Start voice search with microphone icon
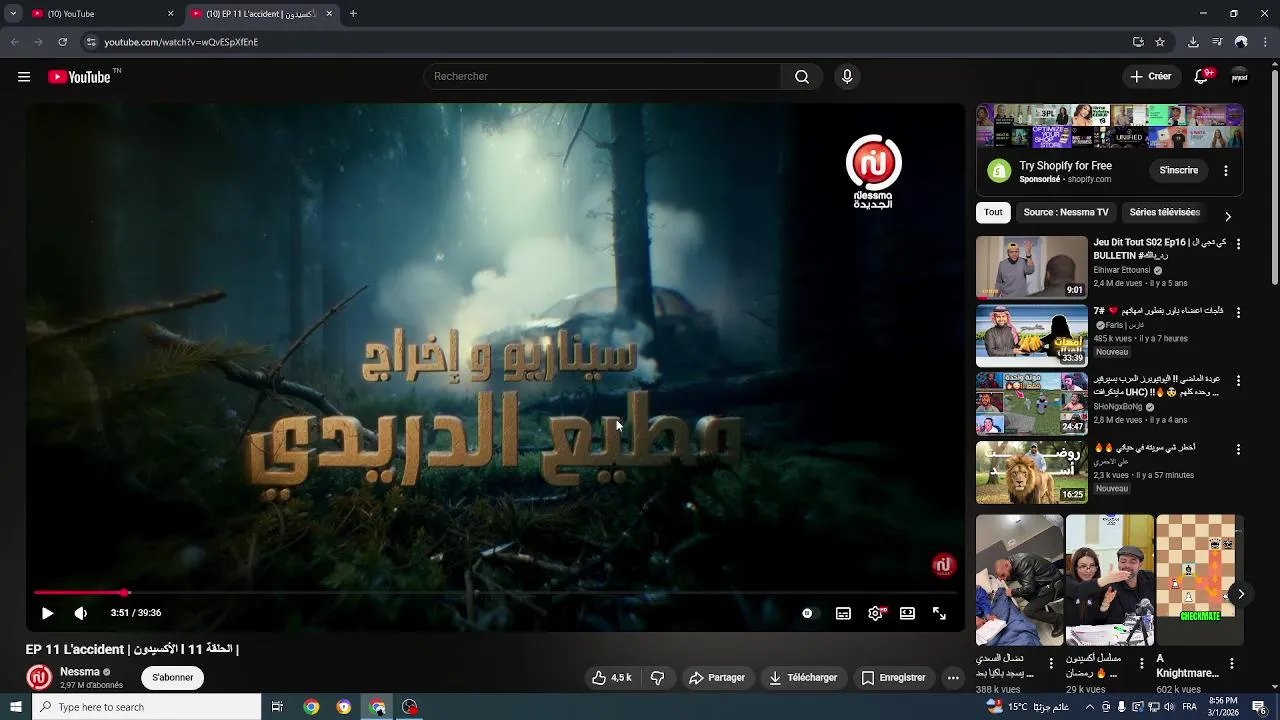 coord(847,77)
